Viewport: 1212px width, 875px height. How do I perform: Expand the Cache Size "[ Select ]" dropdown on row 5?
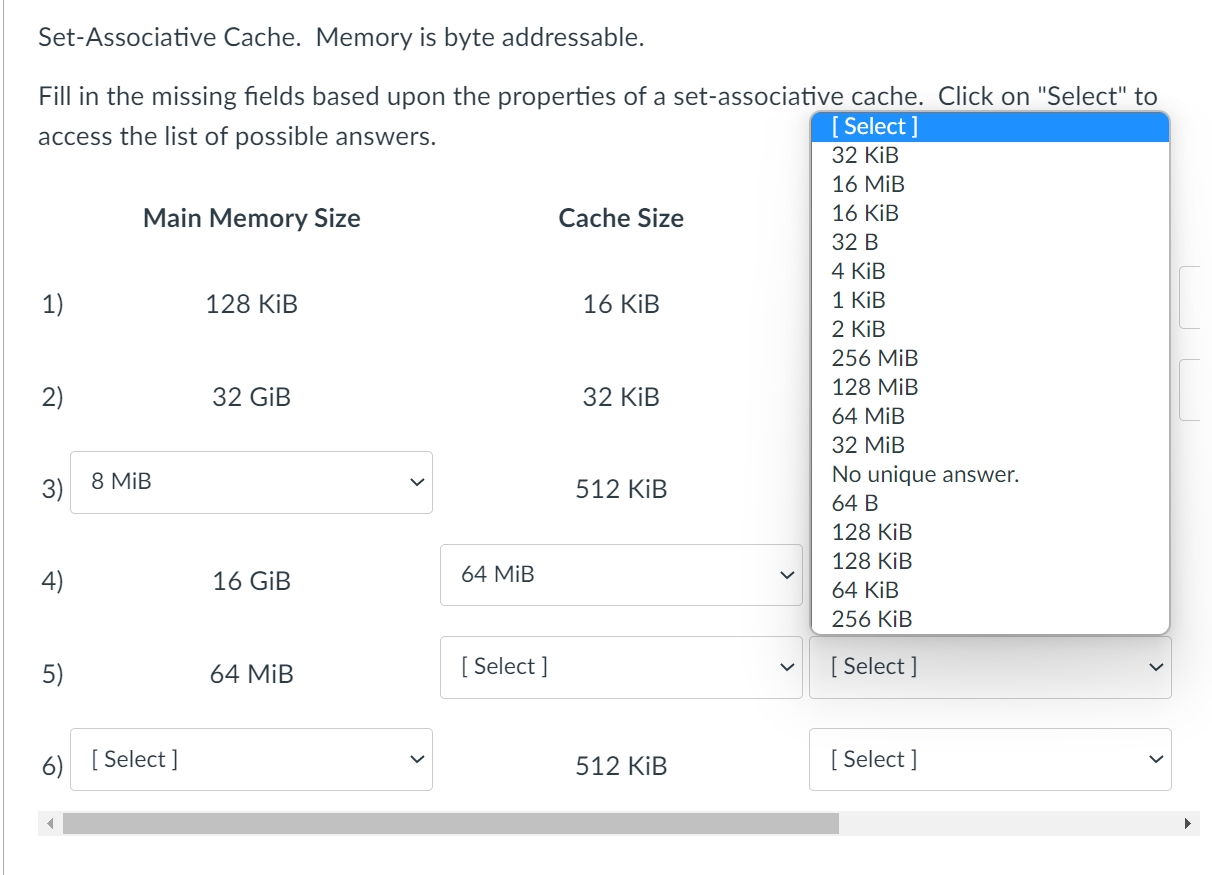click(x=621, y=667)
